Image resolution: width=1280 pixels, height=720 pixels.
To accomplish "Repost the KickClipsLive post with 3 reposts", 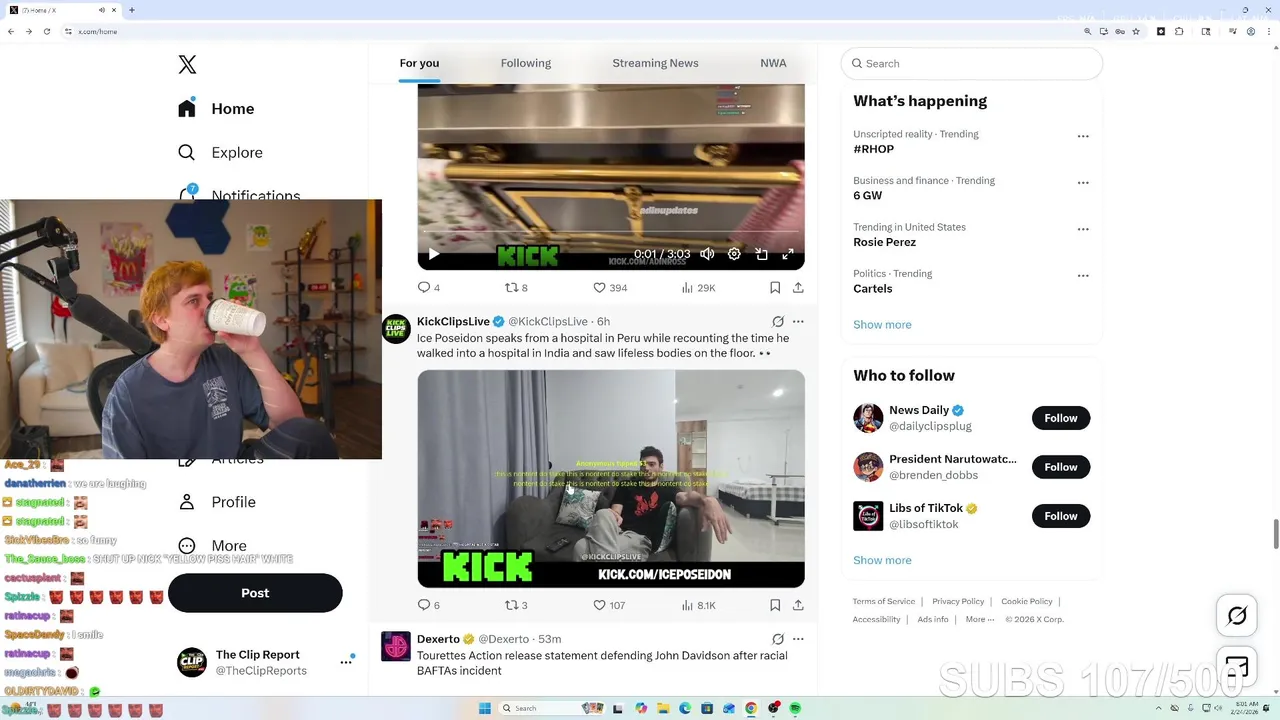I will 516,605.
